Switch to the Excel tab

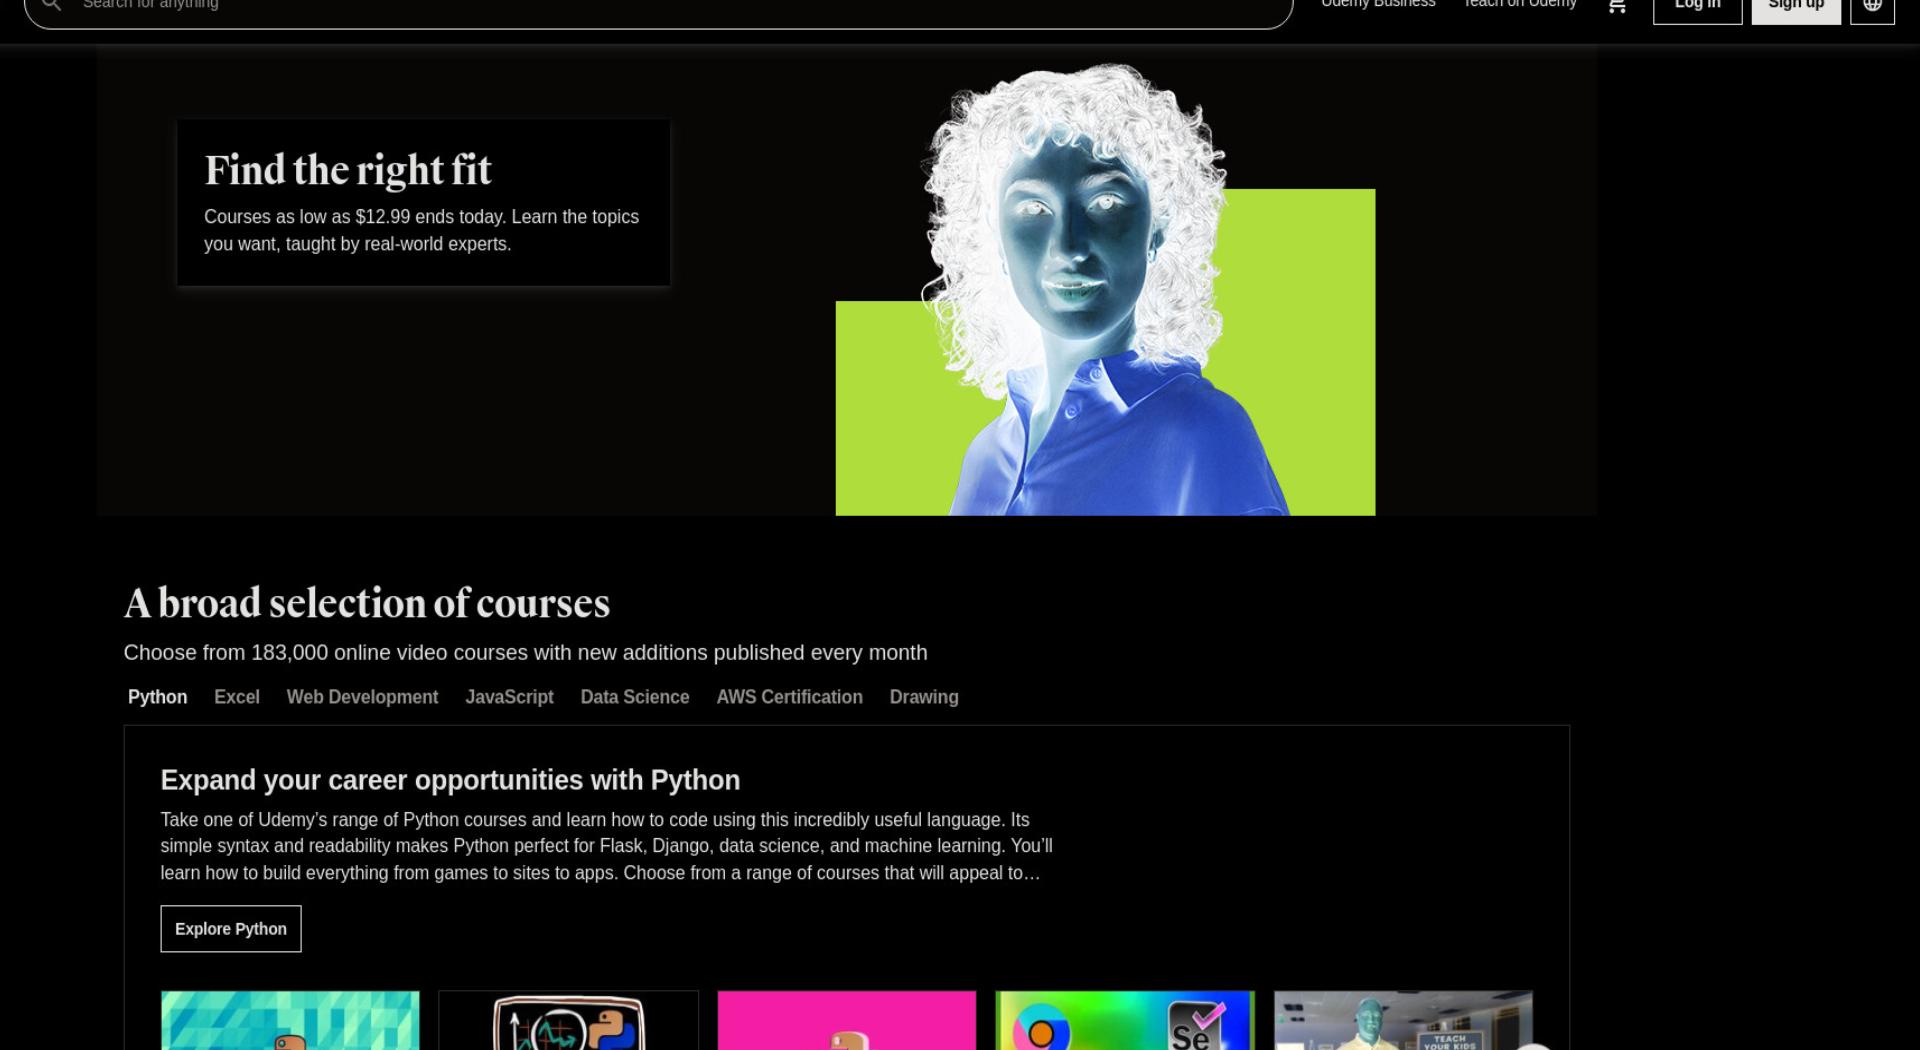point(237,697)
